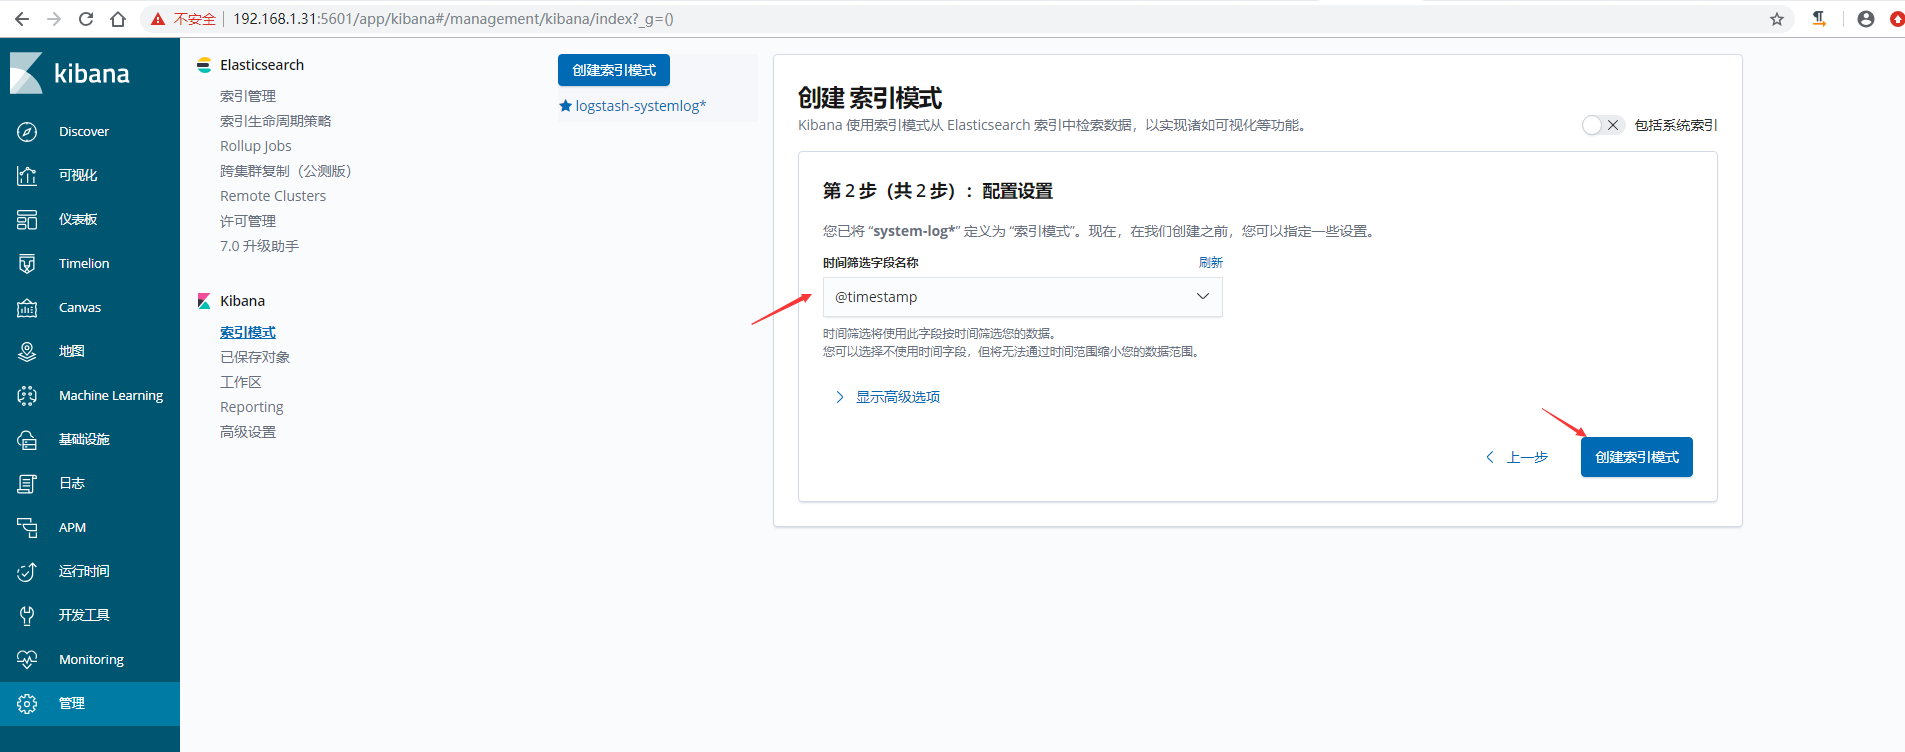Go back with 上一步 button

point(1517,457)
